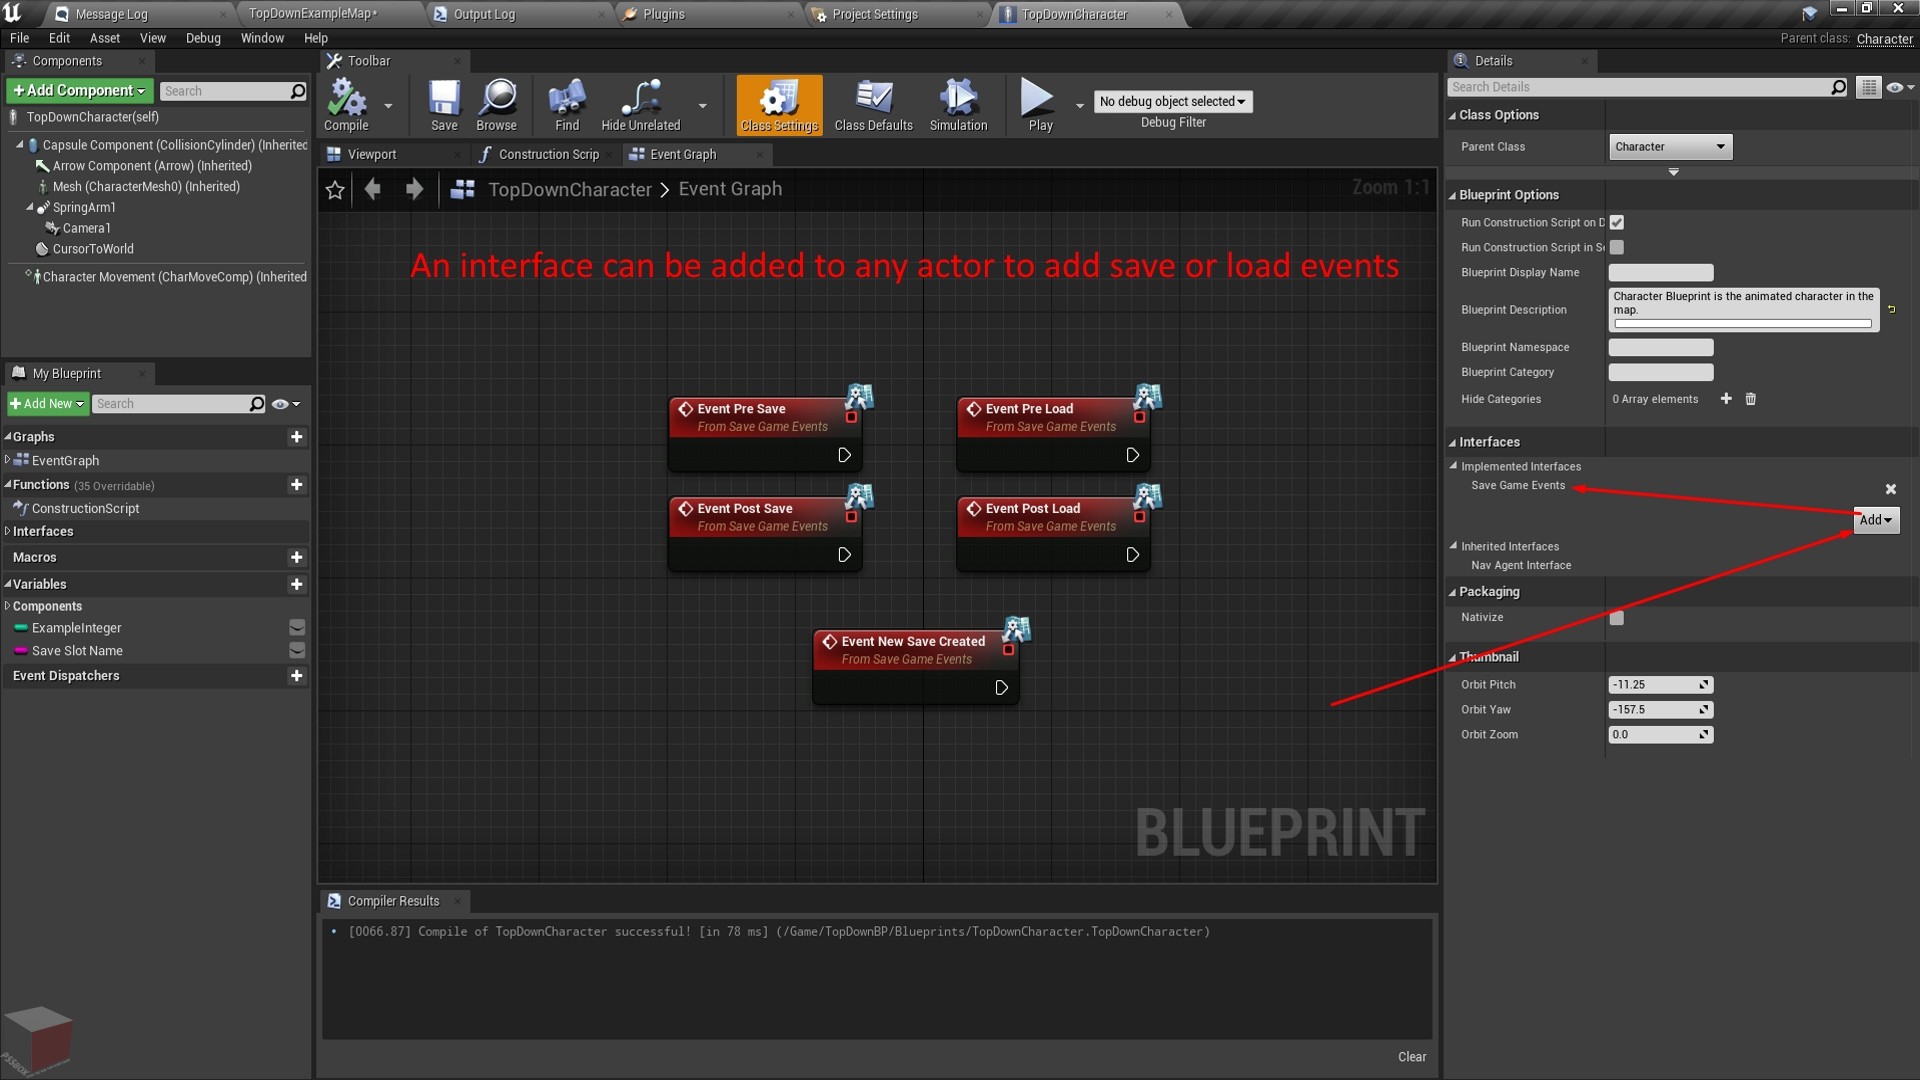Enable the Nativize checkbox

1617,618
